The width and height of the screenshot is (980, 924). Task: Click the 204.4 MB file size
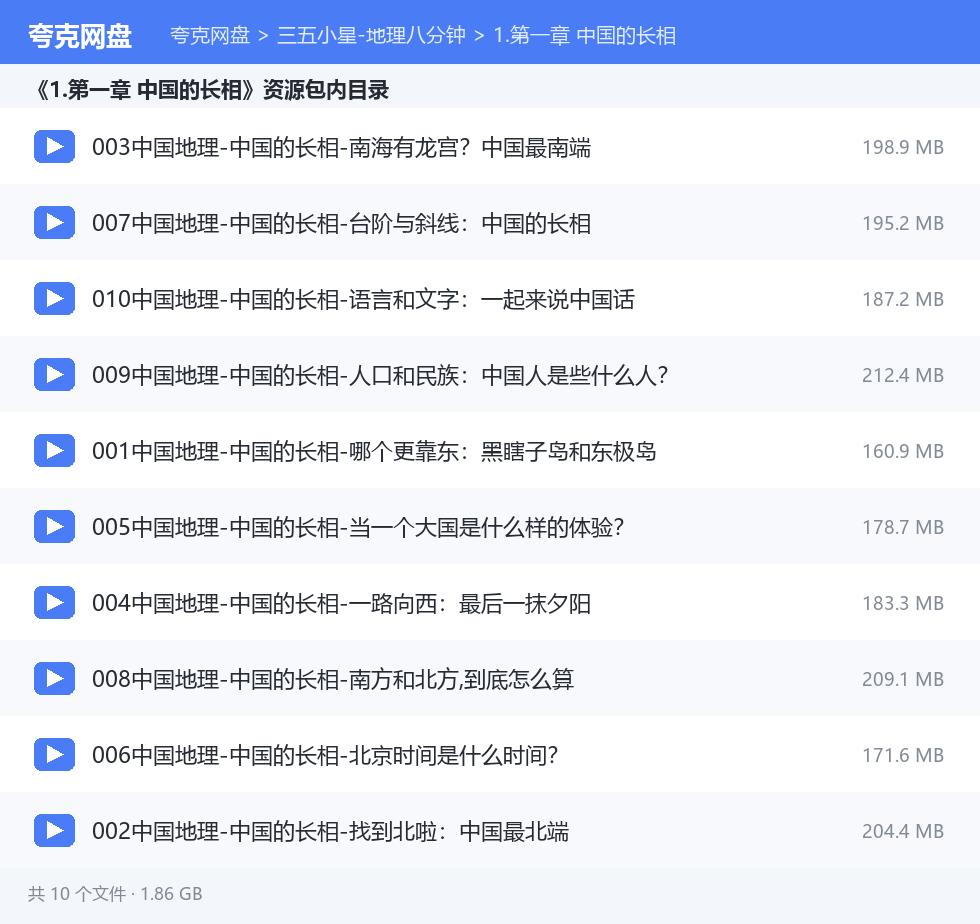coord(903,831)
